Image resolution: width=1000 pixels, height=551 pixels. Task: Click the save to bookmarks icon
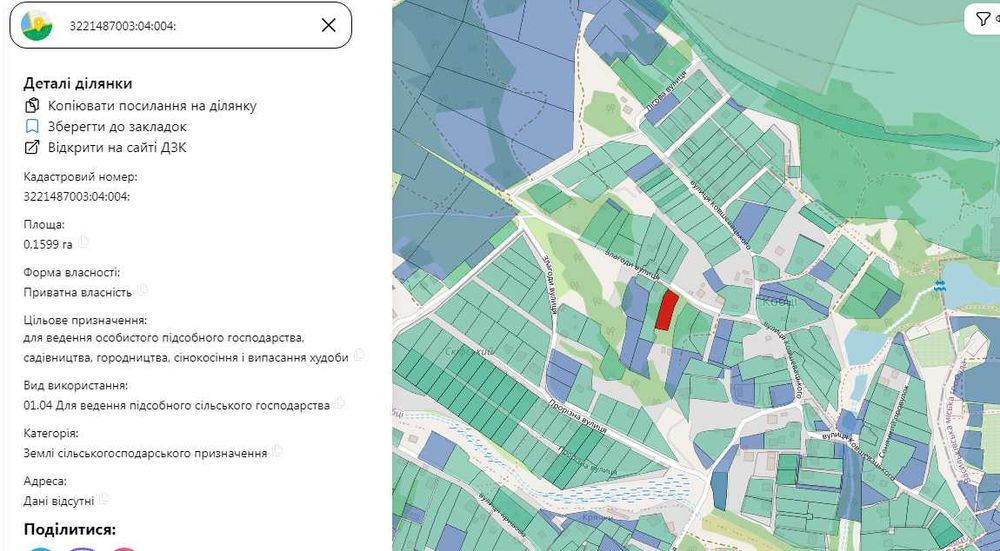[32, 127]
